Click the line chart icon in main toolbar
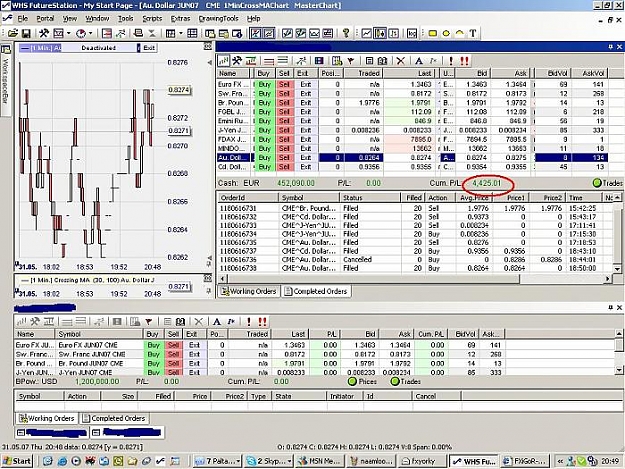This screenshot has height=469, width=625. 366,33
